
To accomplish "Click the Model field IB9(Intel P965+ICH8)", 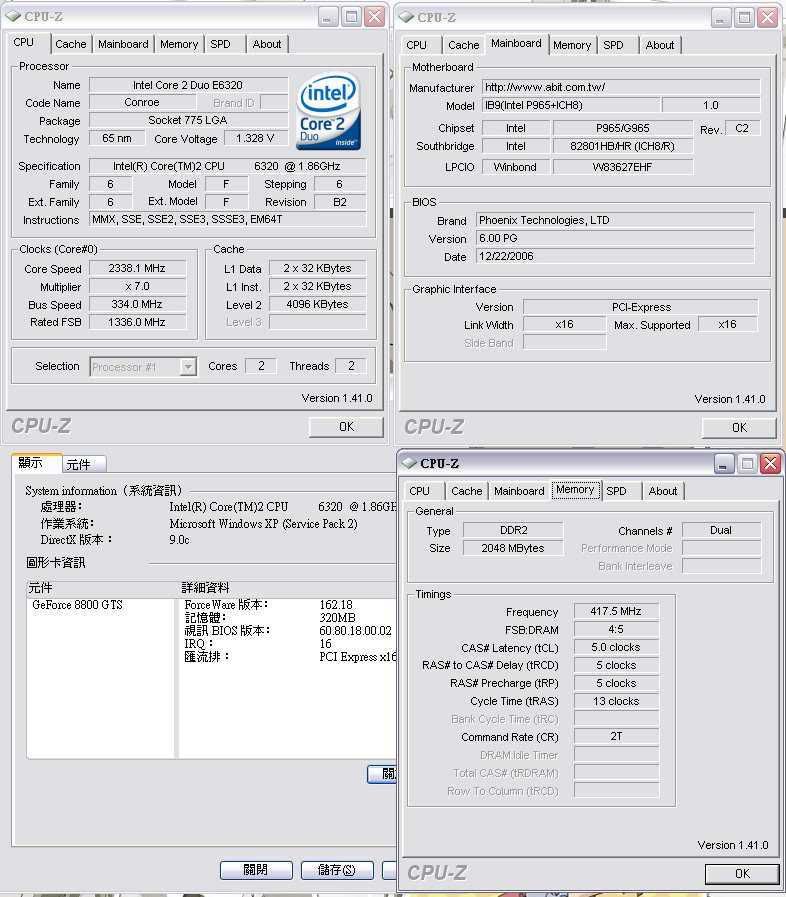I will [571, 105].
